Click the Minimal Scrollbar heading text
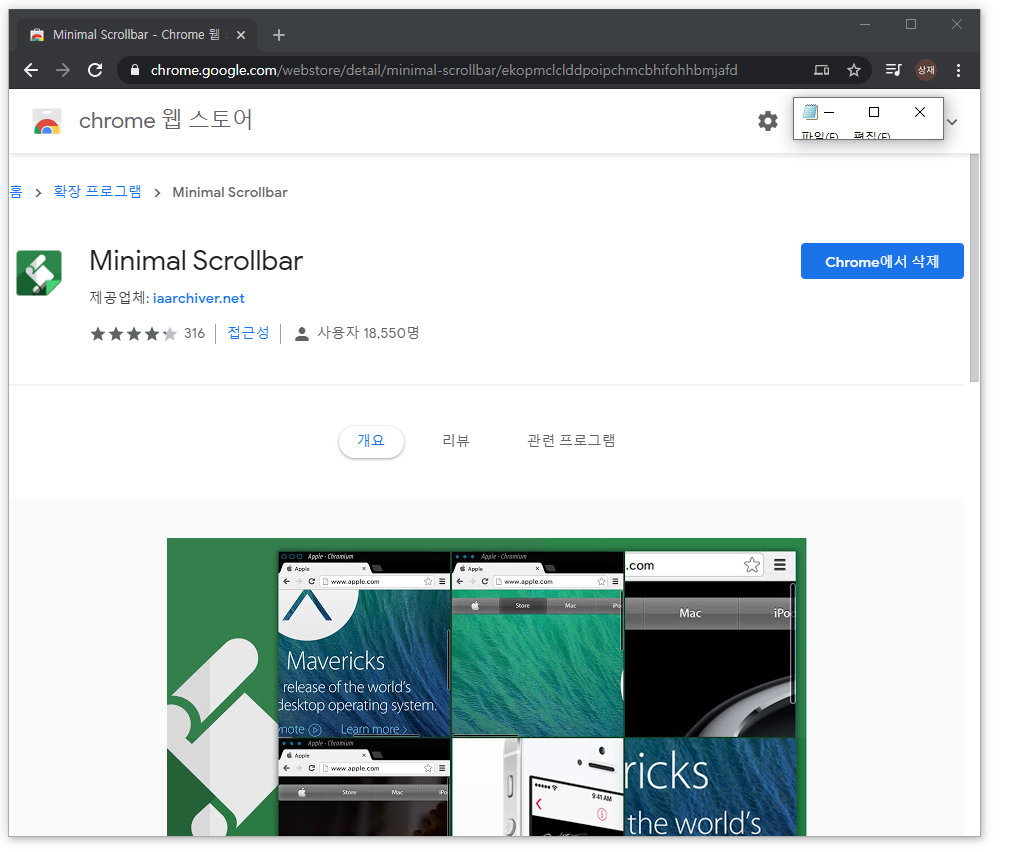Image resolution: width=1010 pixels, height=852 pixels. [196, 261]
